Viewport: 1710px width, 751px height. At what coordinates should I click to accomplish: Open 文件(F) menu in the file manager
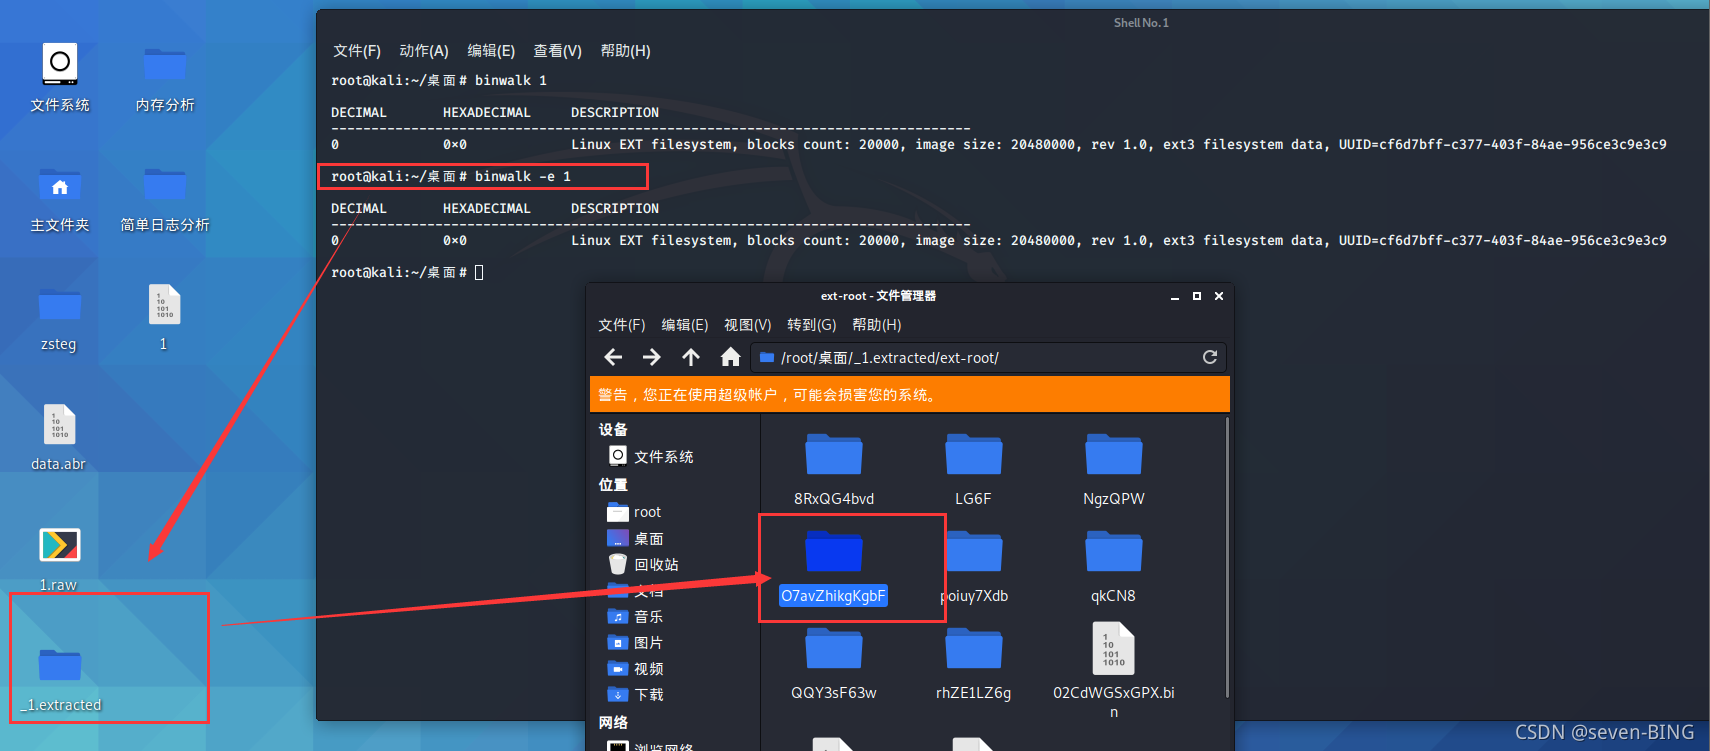pyautogui.click(x=622, y=325)
